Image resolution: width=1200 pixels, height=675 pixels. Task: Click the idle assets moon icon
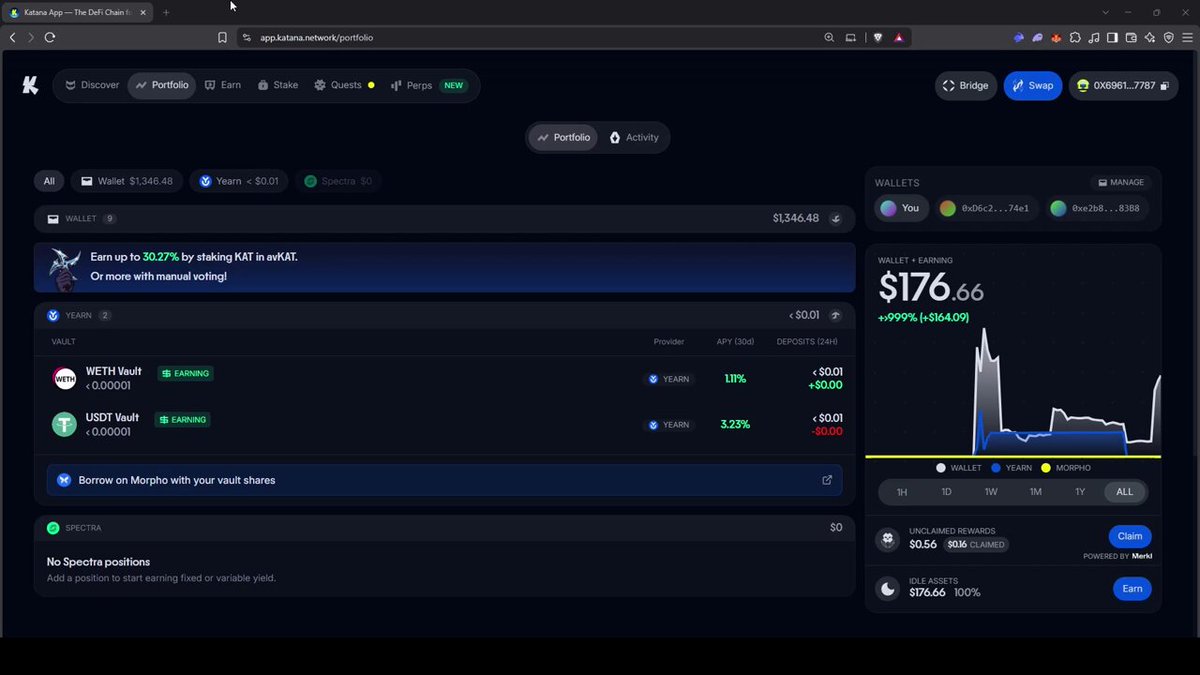tap(888, 589)
